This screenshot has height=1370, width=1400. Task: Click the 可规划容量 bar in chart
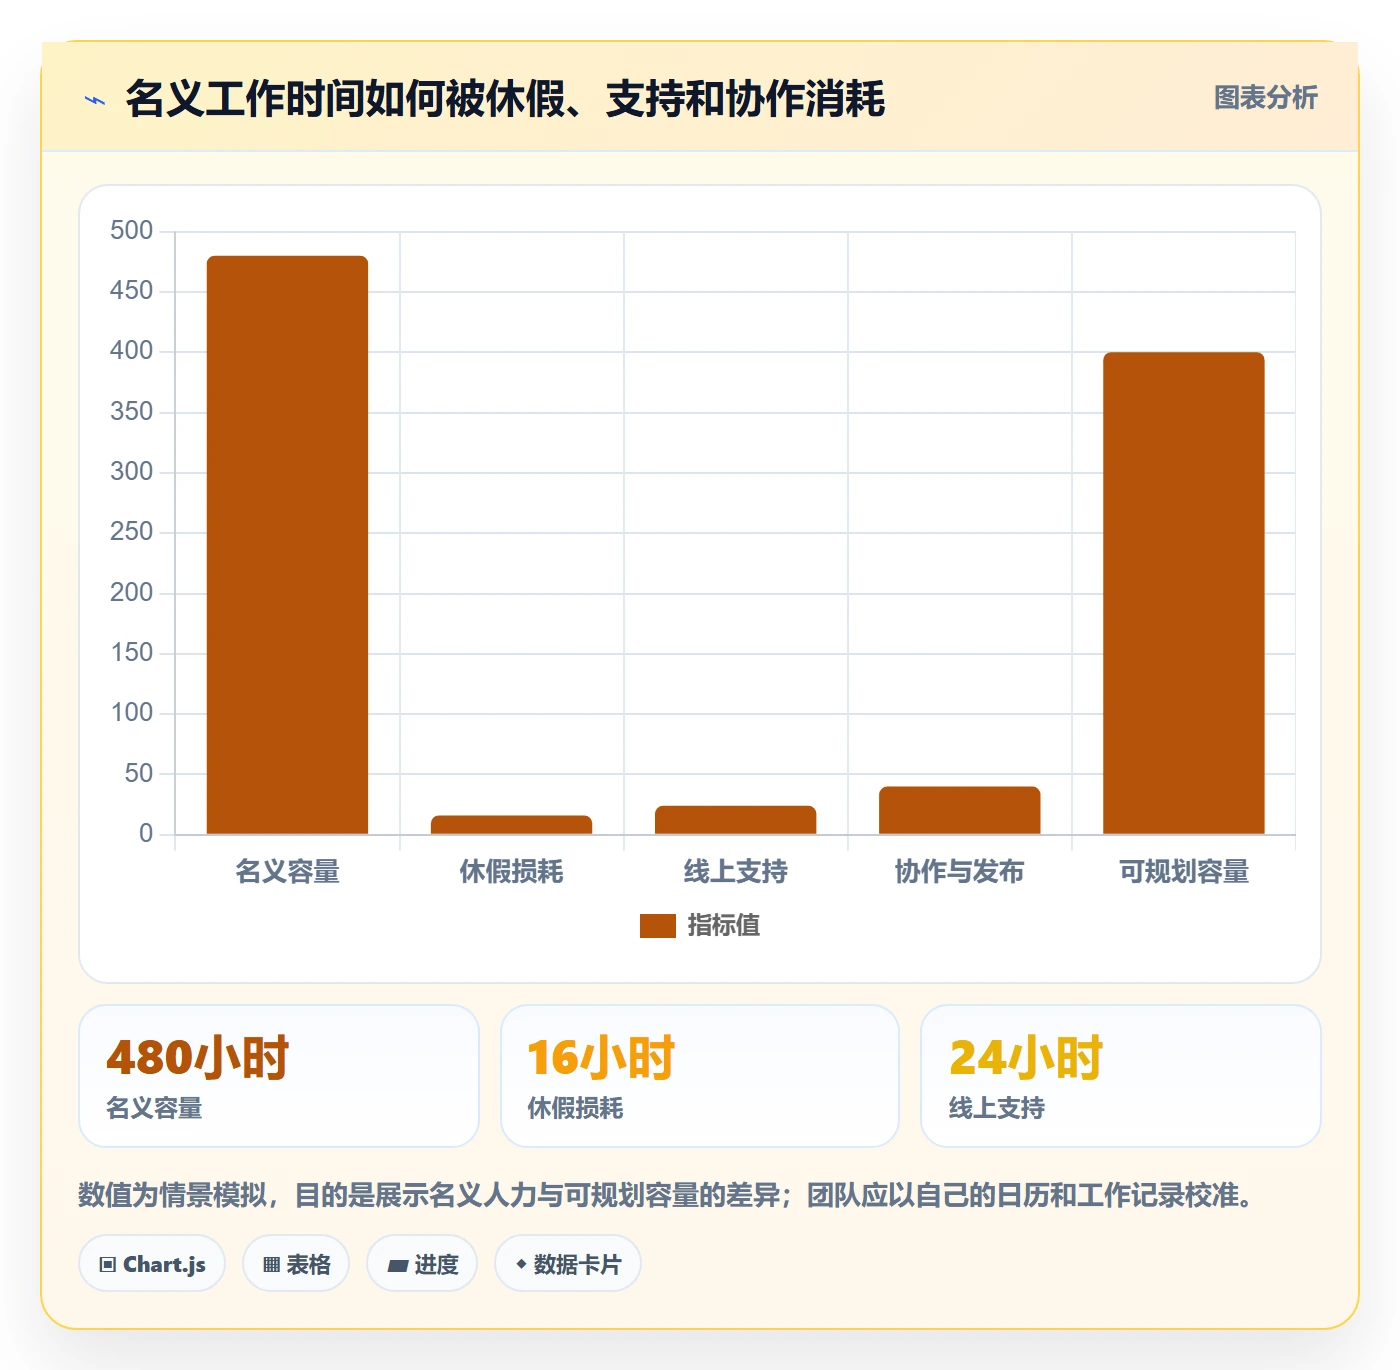pos(1183,593)
